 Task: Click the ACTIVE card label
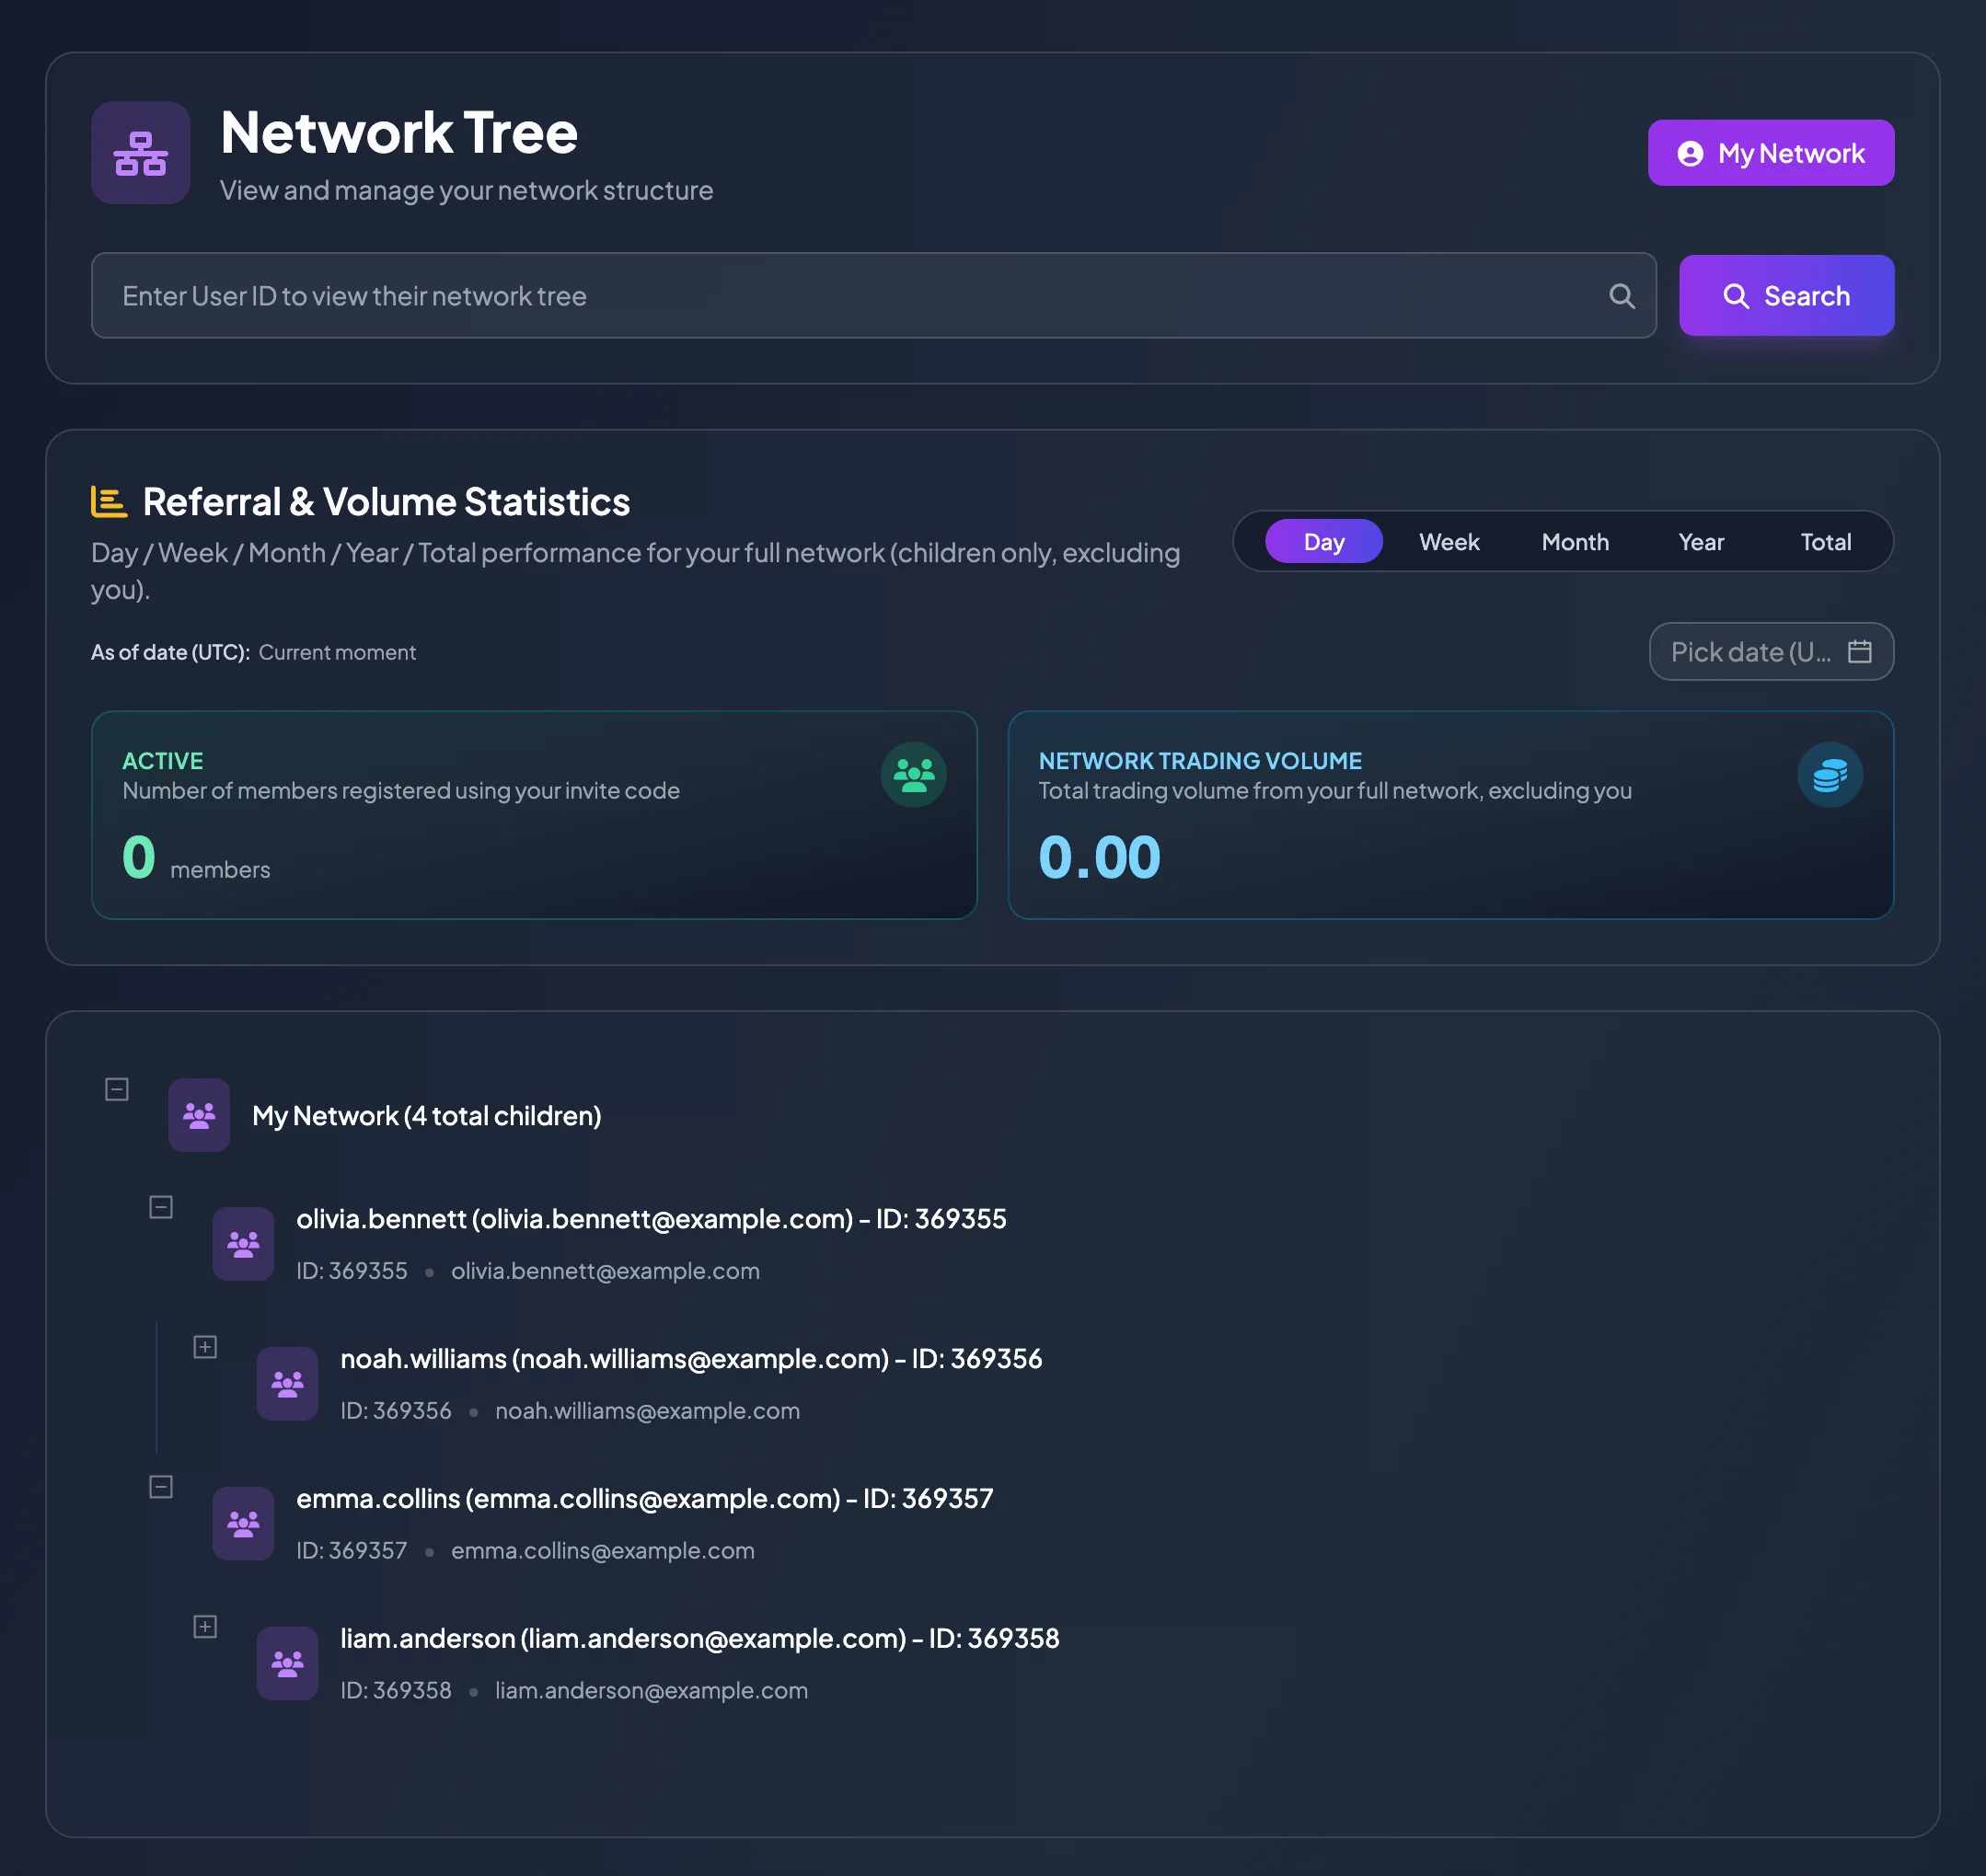tap(163, 761)
